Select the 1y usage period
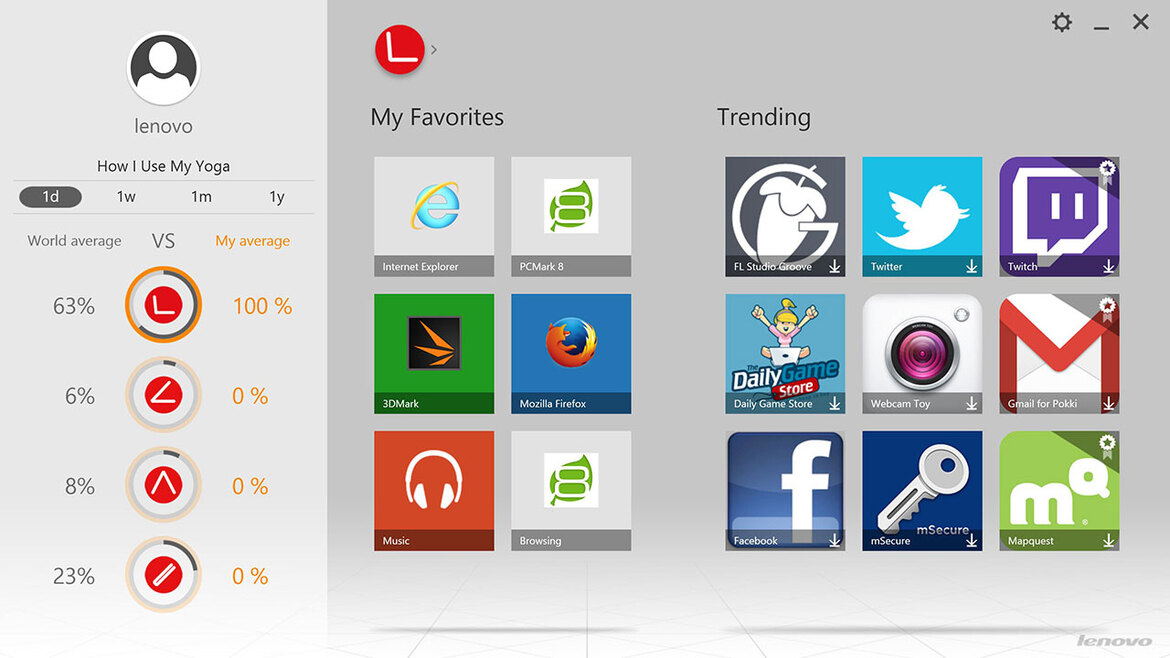 [x=277, y=197]
